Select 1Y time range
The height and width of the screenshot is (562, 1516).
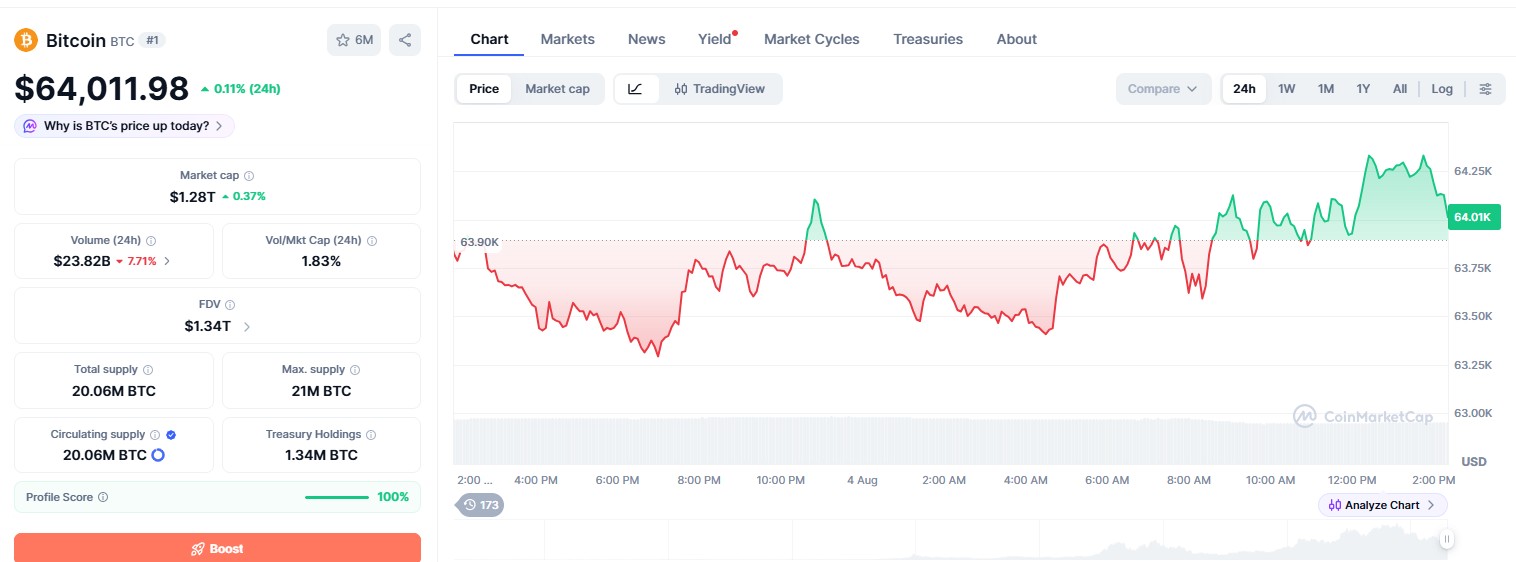(x=1363, y=89)
